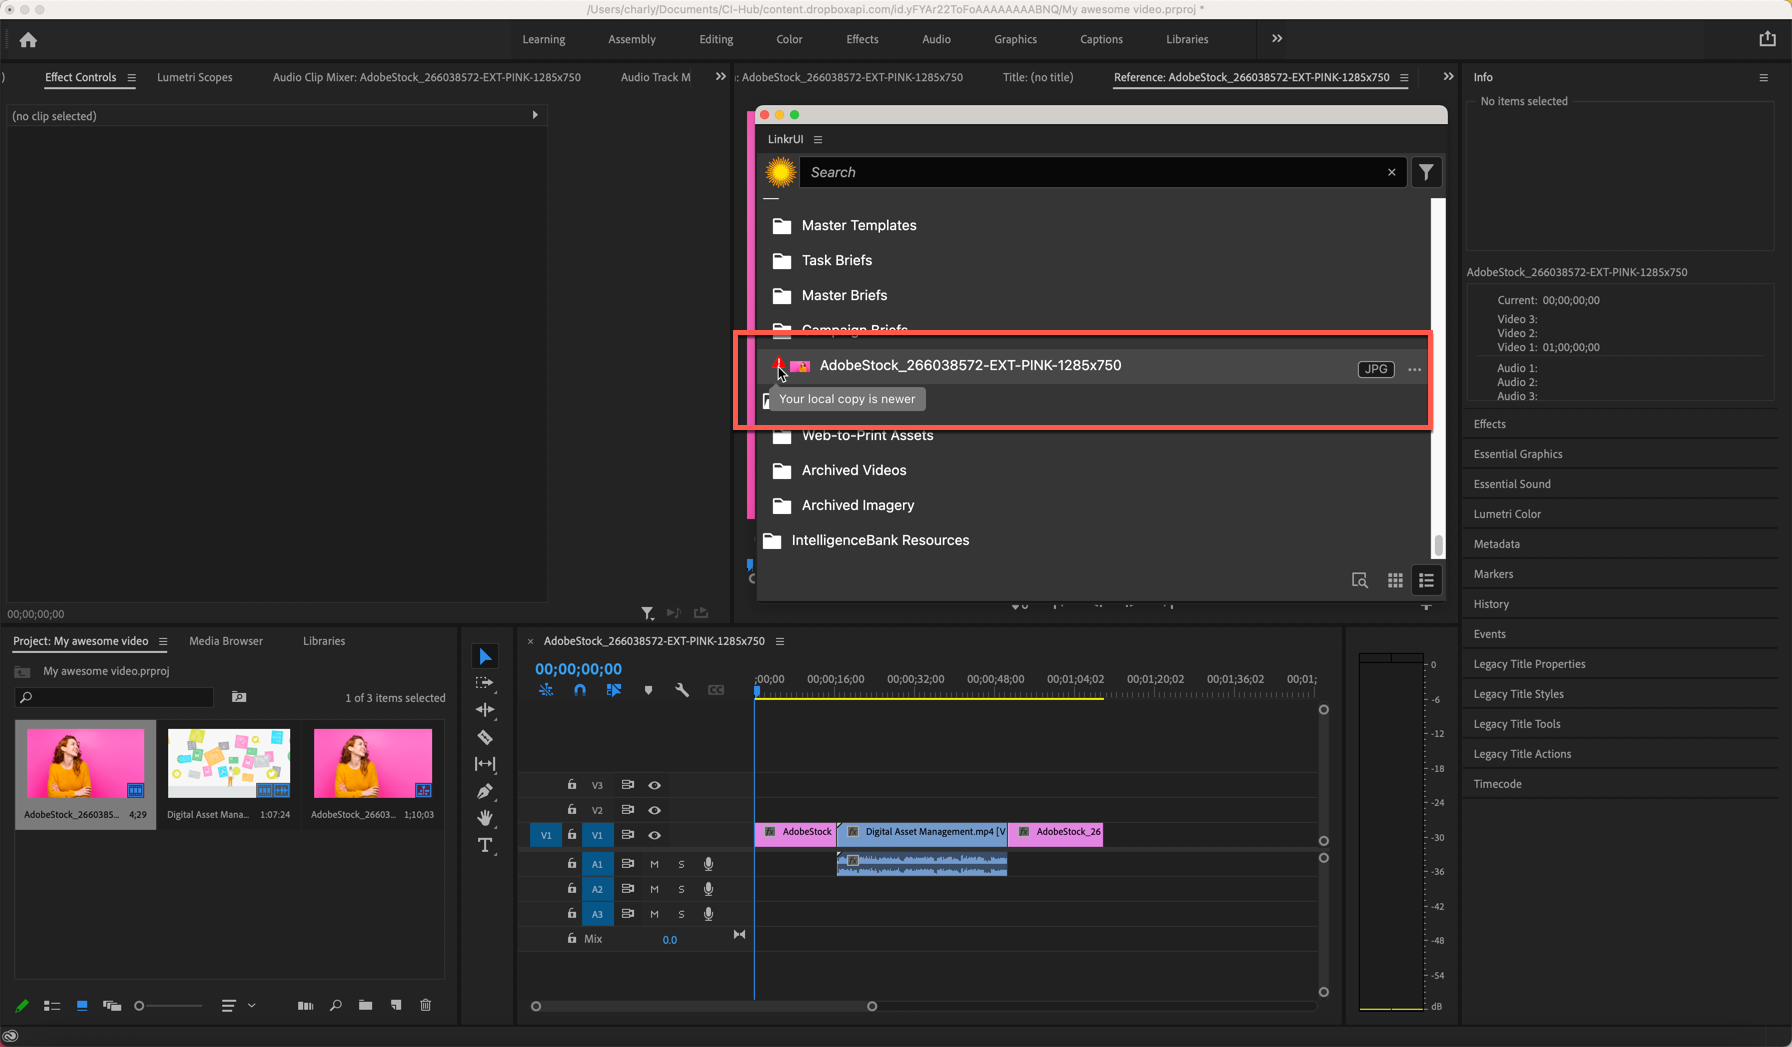The image size is (1792, 1047).
Task: Select the Type tool
Action: [x=485, y=845]
